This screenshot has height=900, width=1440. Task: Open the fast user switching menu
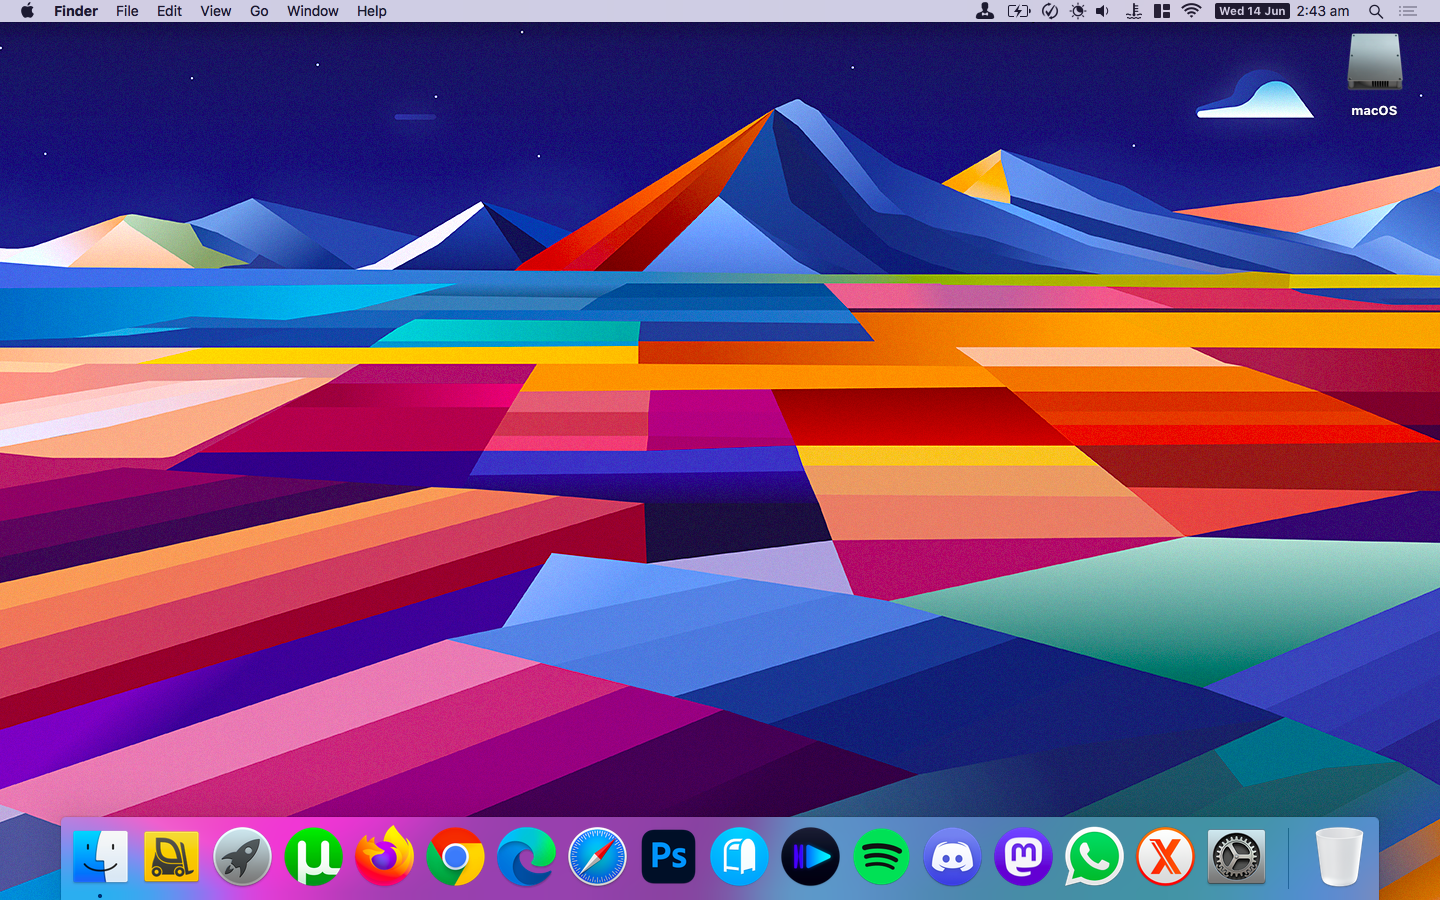[x=985, y=11]
